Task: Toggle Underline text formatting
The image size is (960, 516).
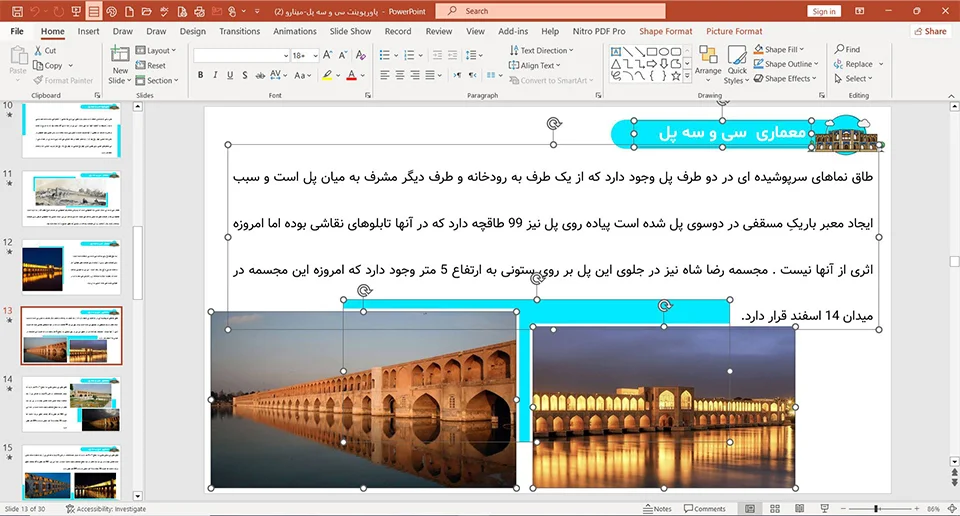Action: pyautogui.click(x=230, y=75)
